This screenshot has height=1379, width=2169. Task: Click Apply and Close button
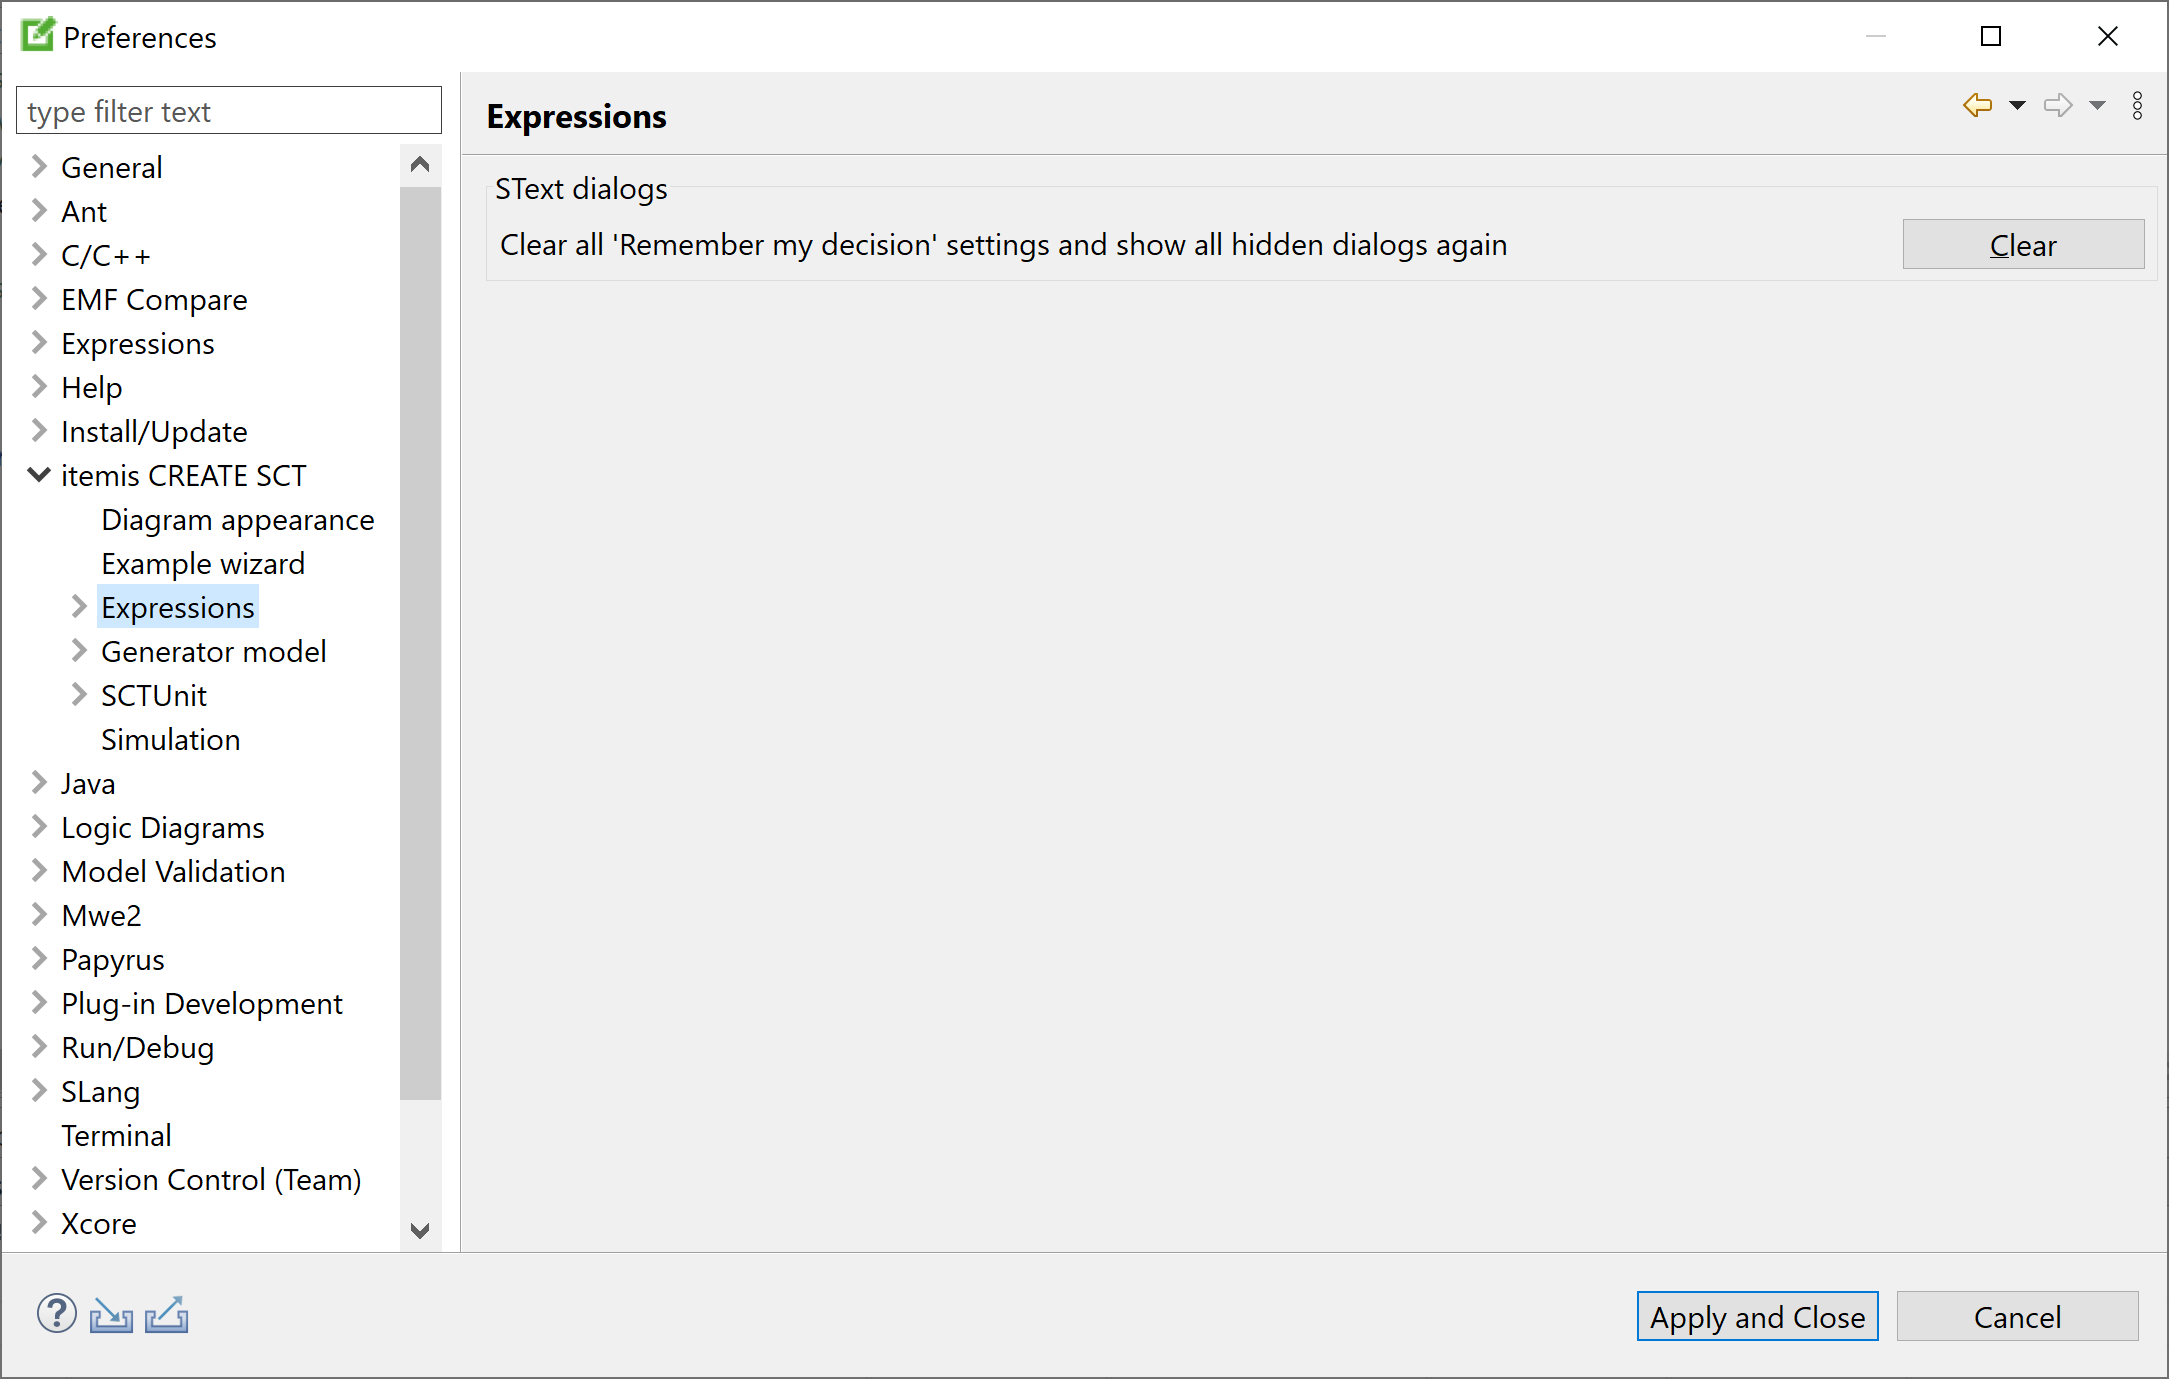click(x=1757, y=1317)
